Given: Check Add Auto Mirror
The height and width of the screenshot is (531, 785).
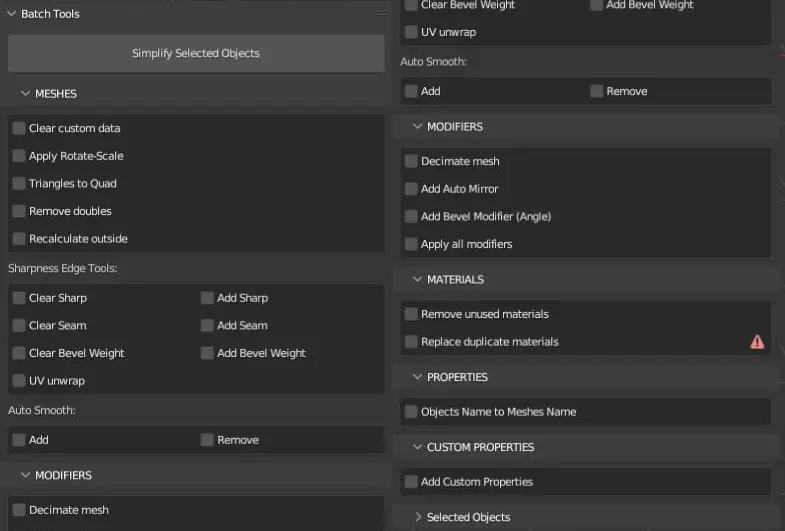Looking at the screenshot, I should point(411,188).
